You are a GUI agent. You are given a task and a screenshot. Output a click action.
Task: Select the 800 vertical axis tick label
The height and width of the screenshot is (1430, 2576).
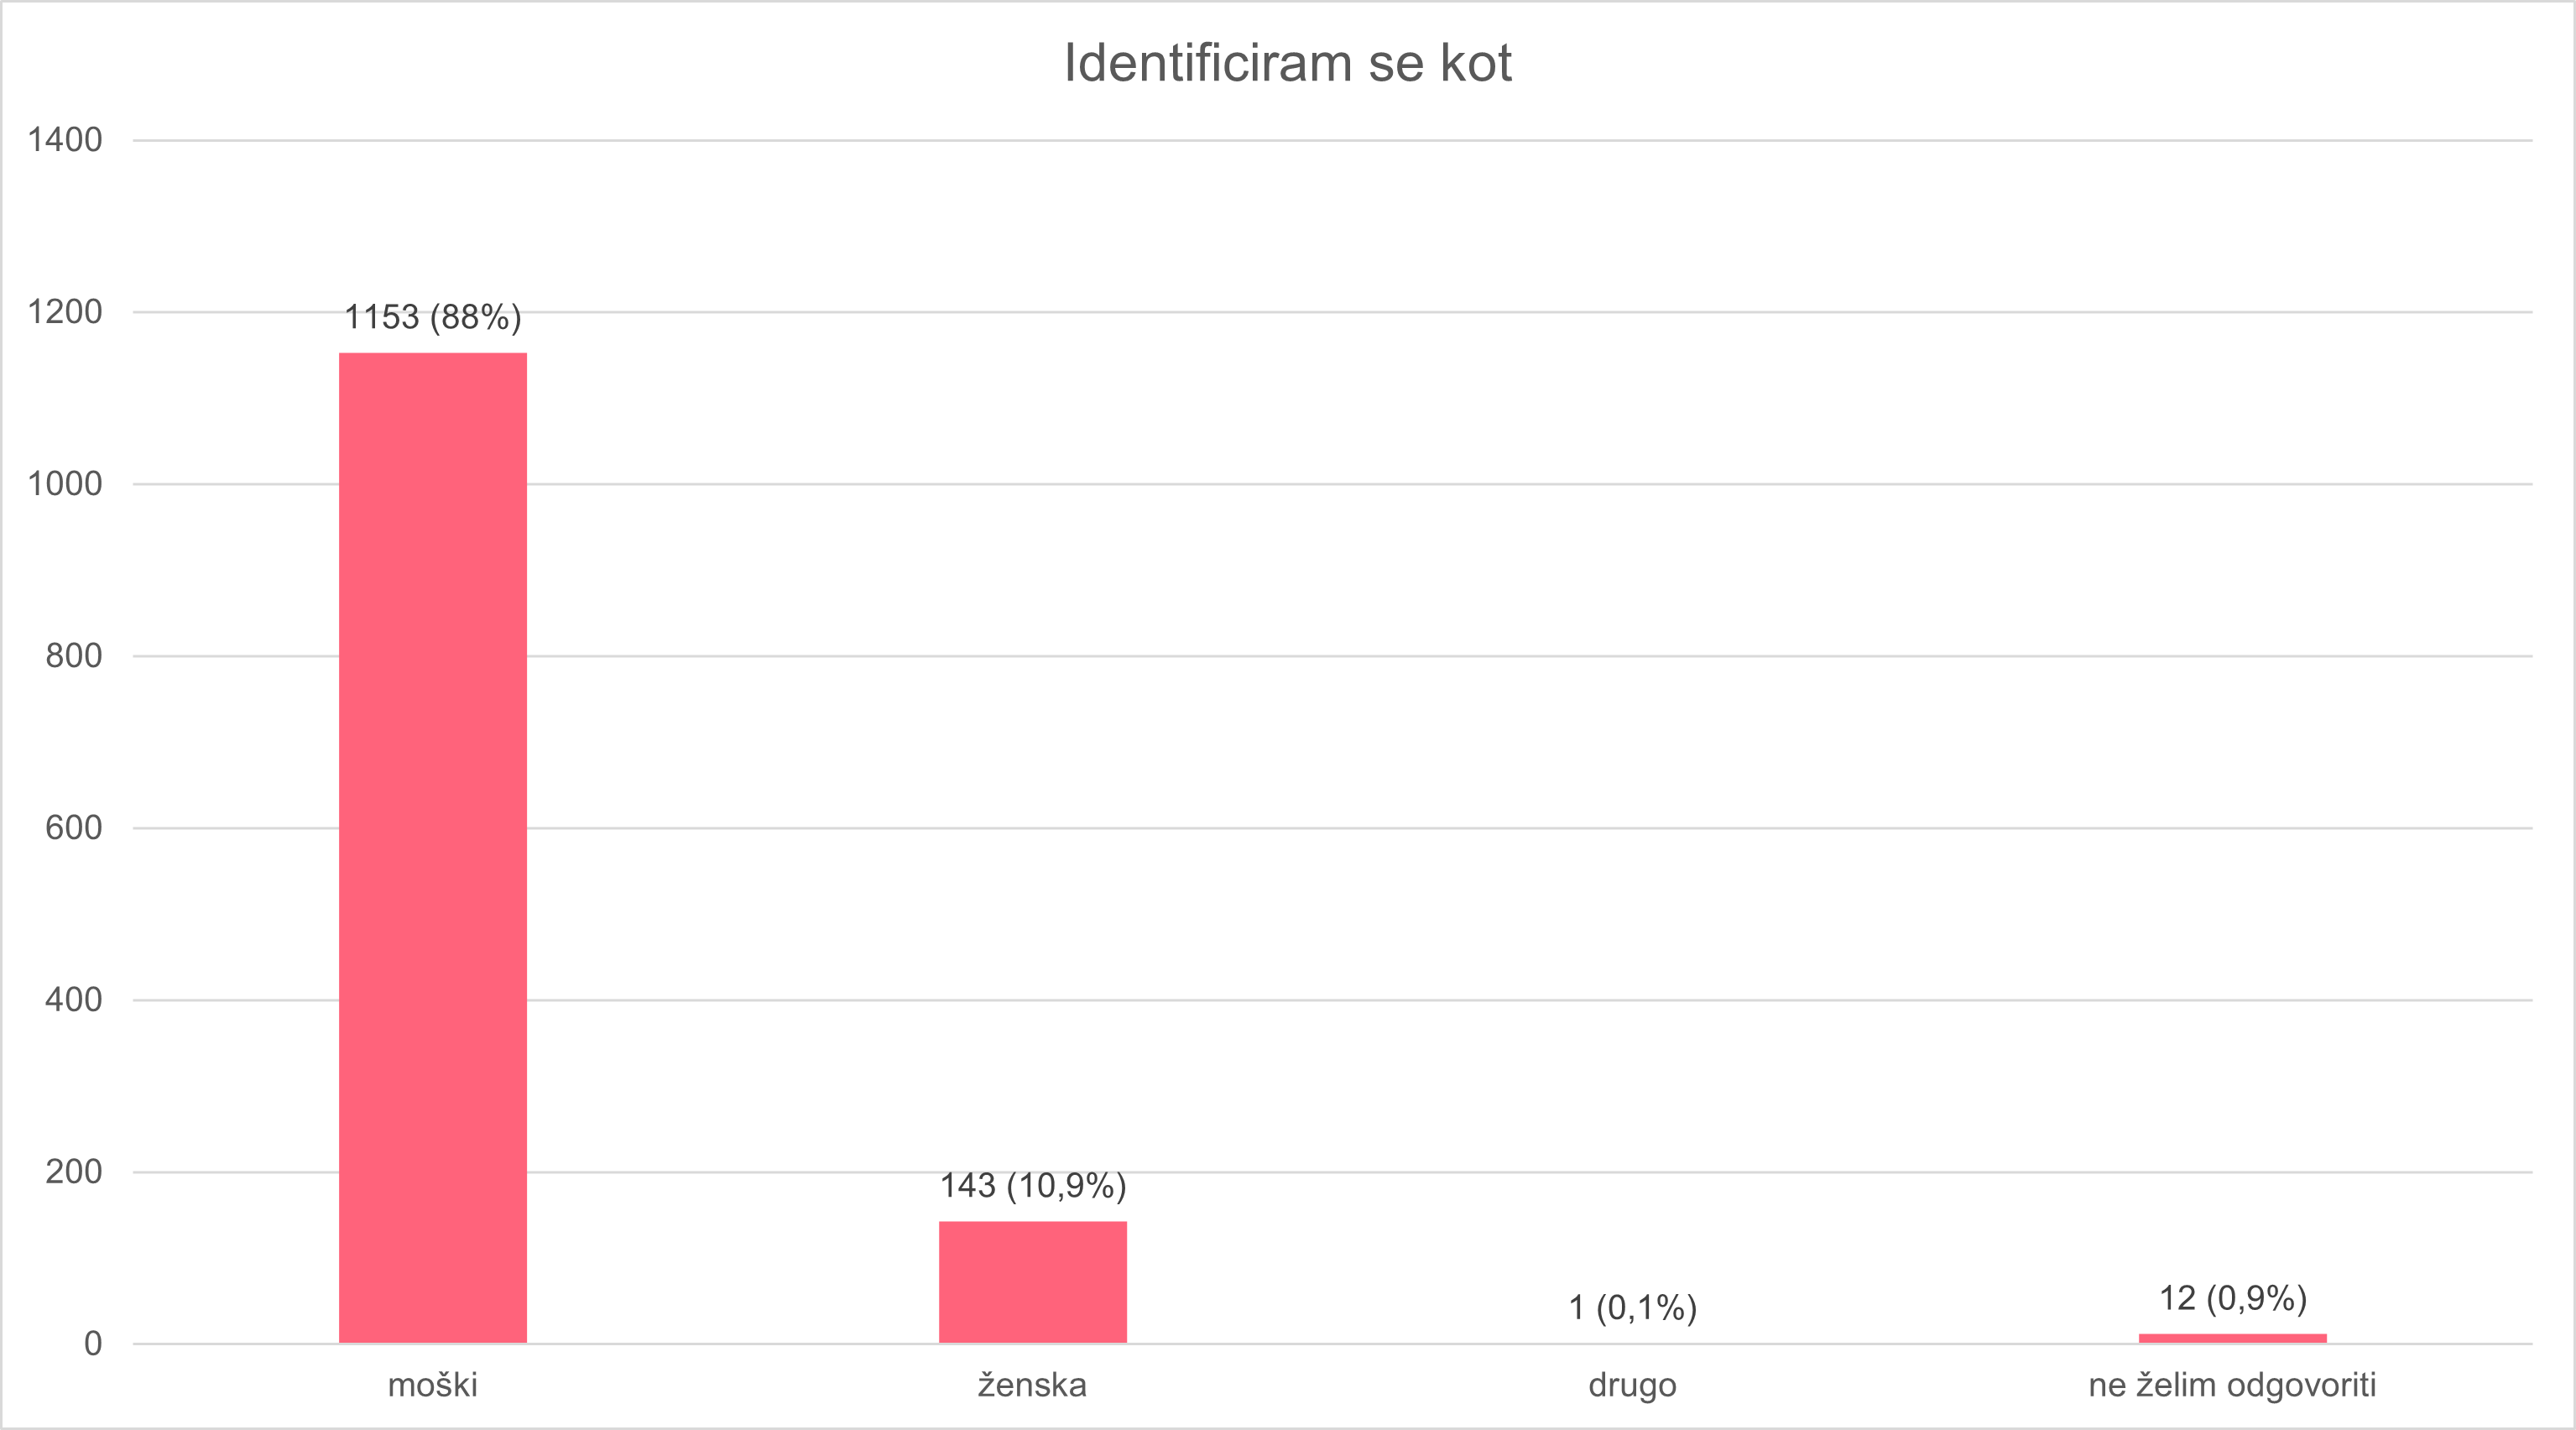point(73,656)
